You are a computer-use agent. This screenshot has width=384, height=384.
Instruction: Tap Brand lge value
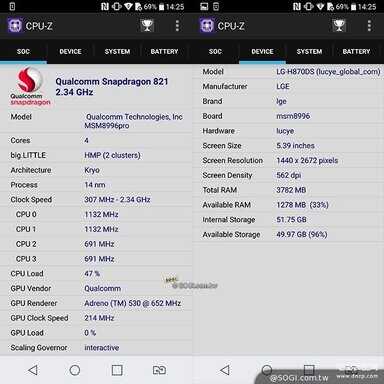(x=281, y=101)
